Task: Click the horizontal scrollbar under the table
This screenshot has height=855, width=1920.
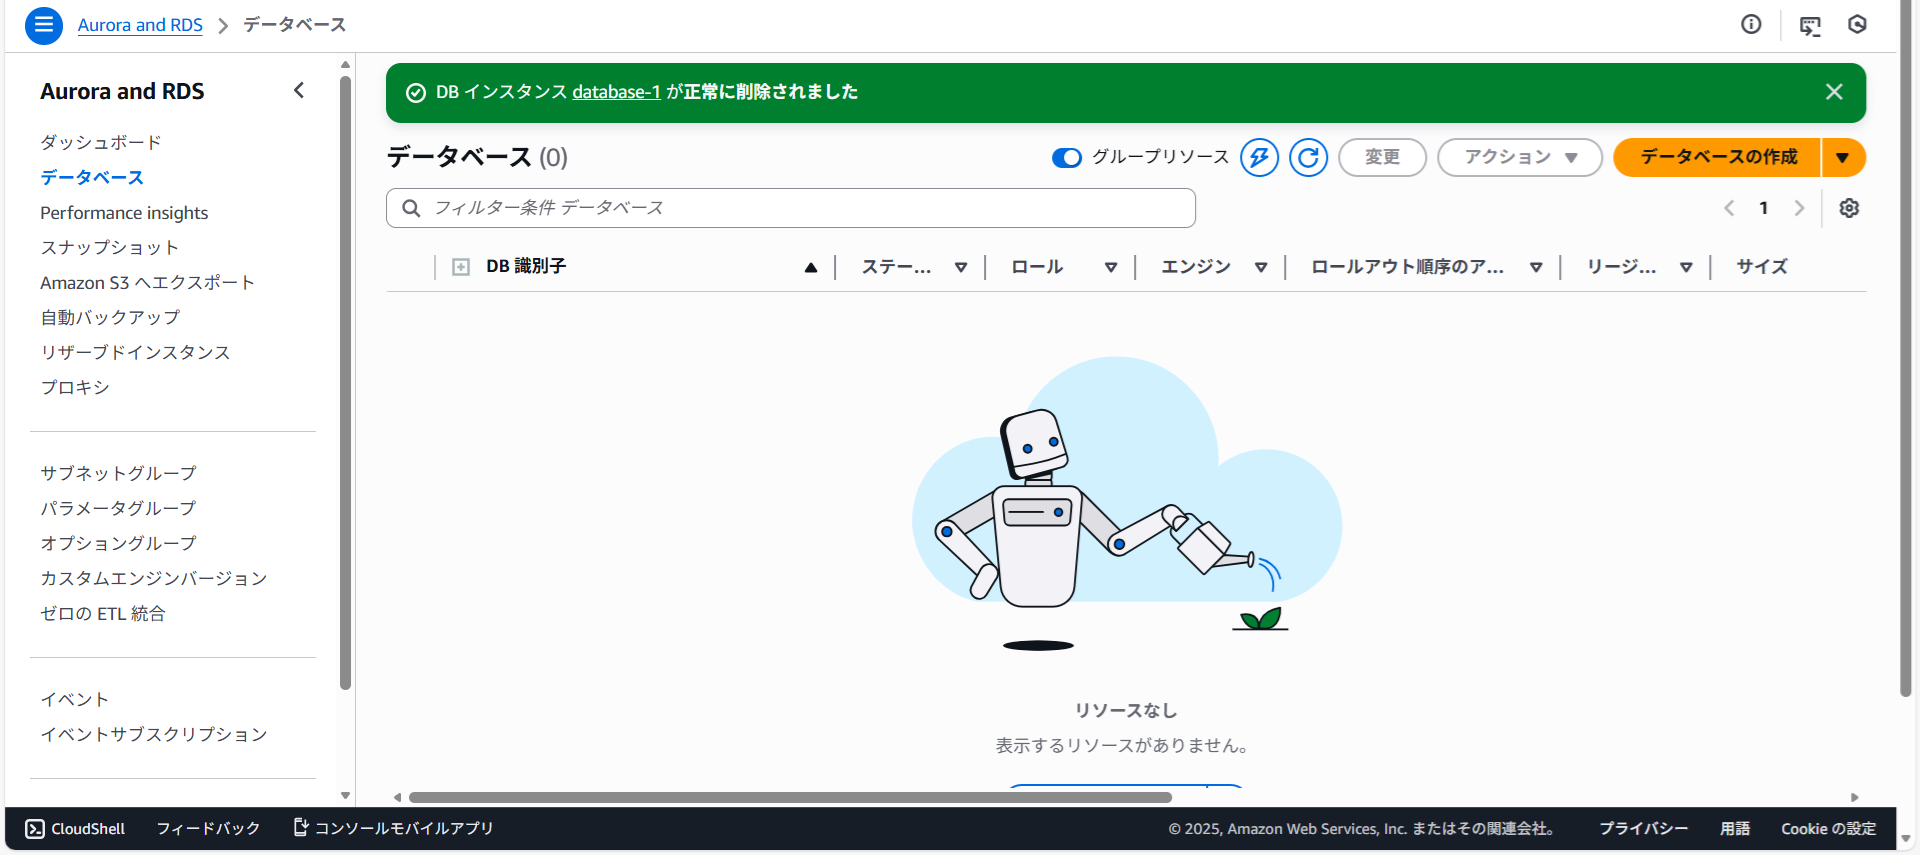Action: tap(790, 797)
